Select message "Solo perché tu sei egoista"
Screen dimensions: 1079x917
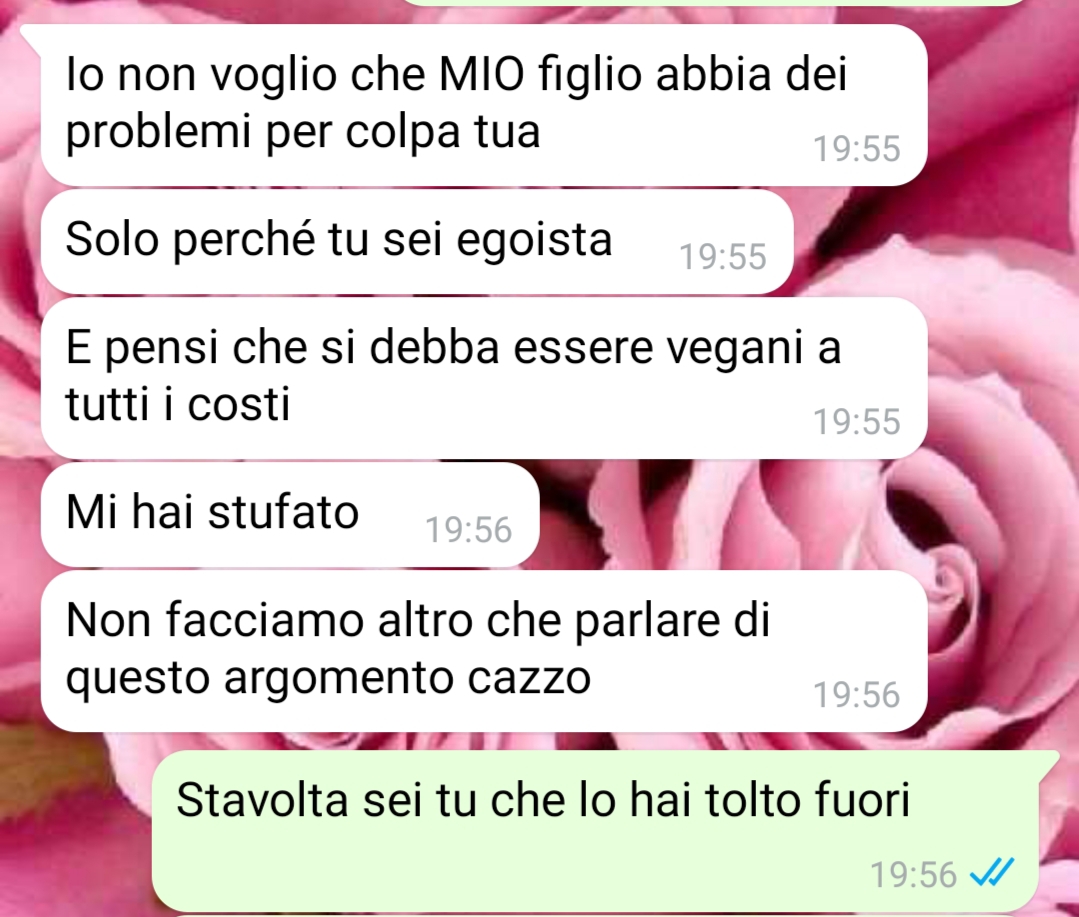tap(417, 241)
